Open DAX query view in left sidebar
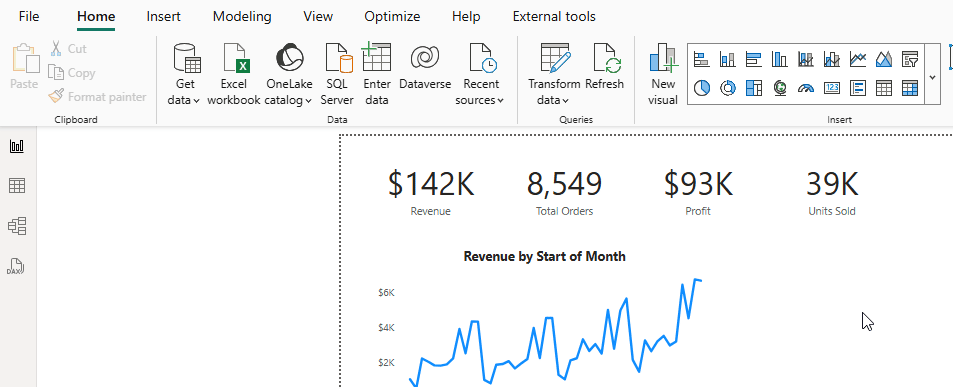The image size is (953, 387). tap(17, 267)
